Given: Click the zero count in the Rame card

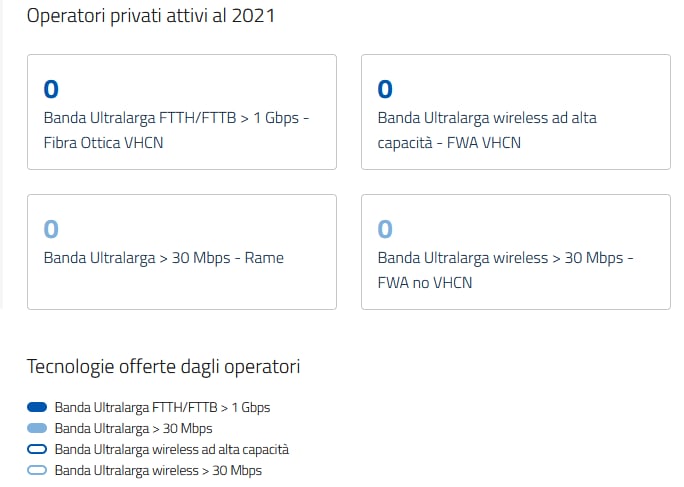Looking at the screenshot, I should pos(51,230).
